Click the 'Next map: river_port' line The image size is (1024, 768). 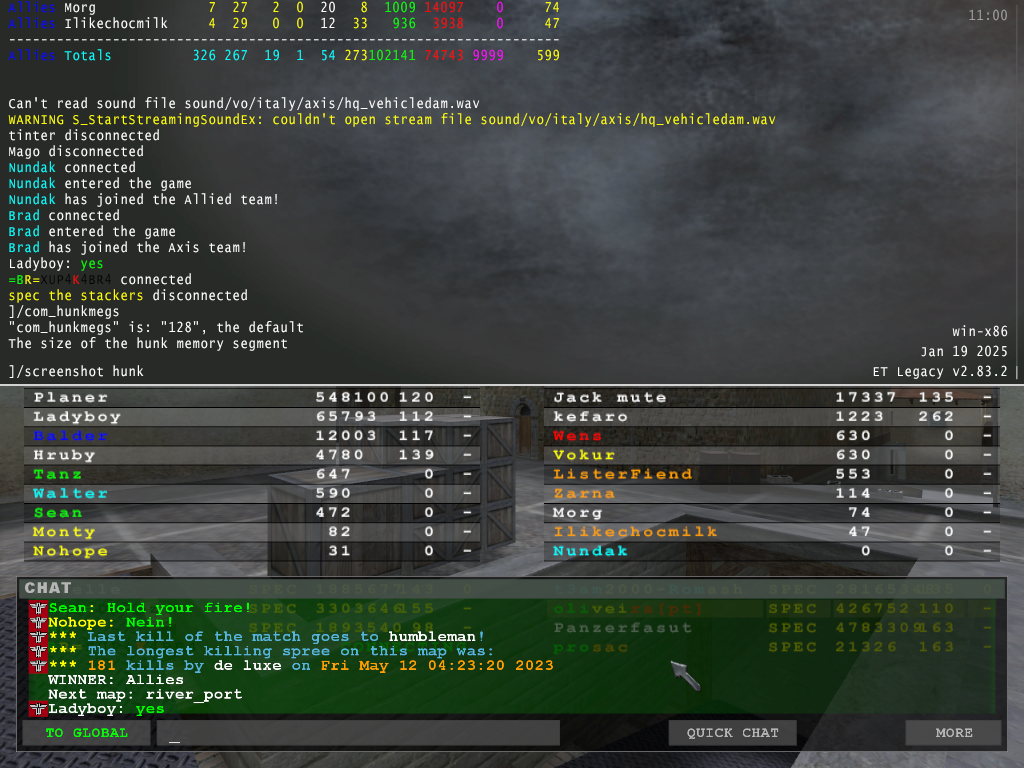[x=145, y=694]
